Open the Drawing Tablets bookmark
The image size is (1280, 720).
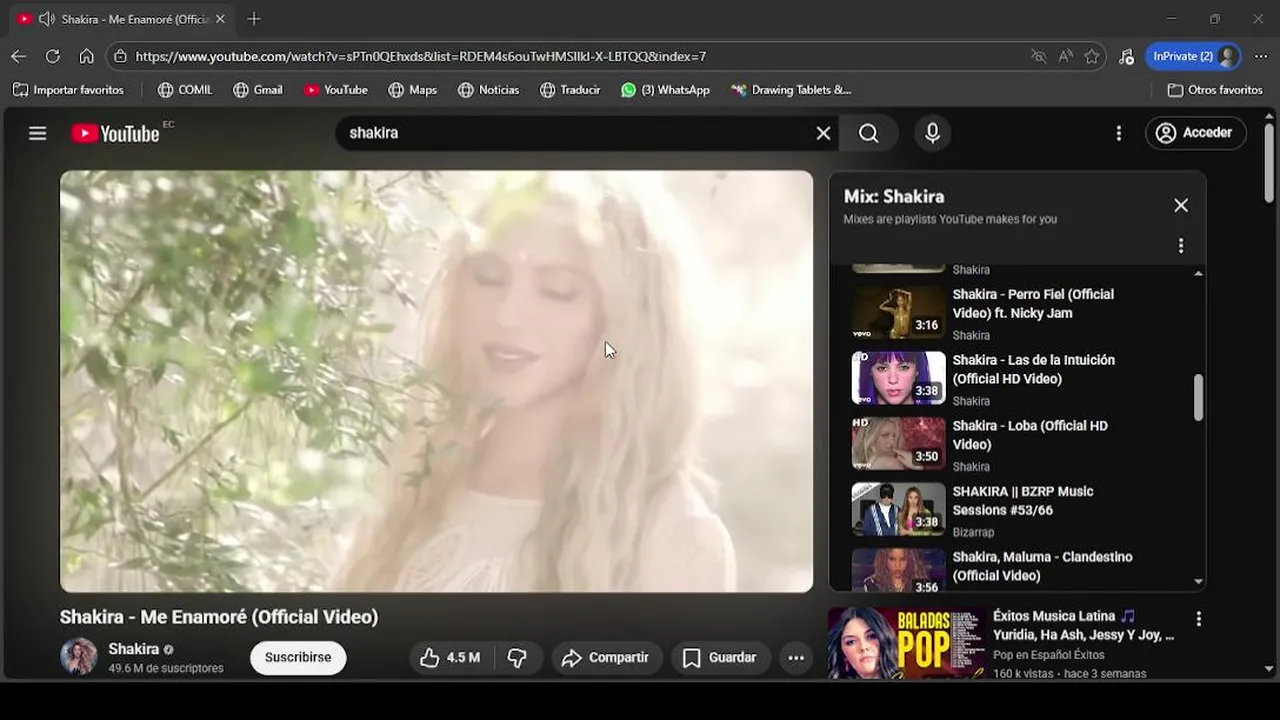[791, 90]
